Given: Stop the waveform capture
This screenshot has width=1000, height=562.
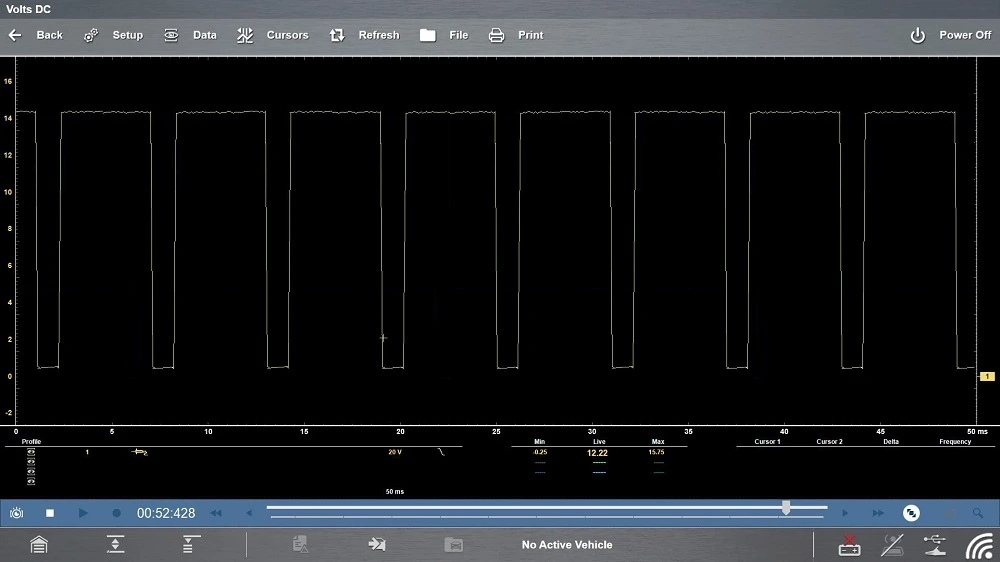Looking at the screenshot, I should pyautogui.click(x=50, y=513).
